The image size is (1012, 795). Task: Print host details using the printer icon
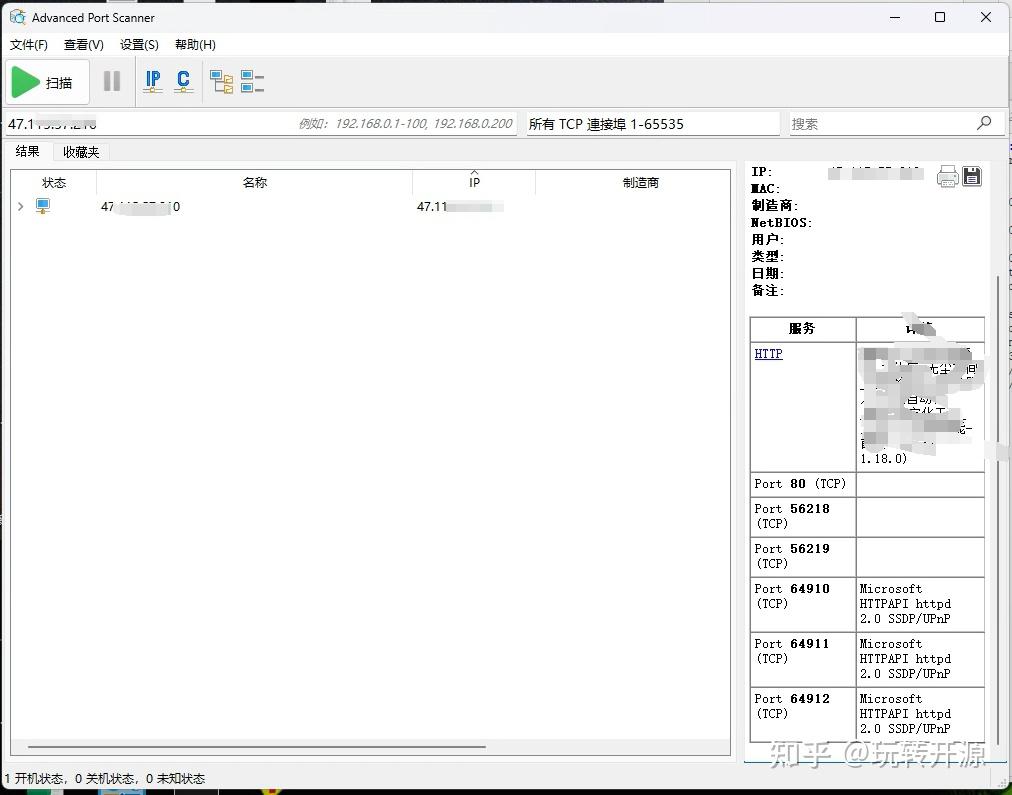click(x=948, y=176)
